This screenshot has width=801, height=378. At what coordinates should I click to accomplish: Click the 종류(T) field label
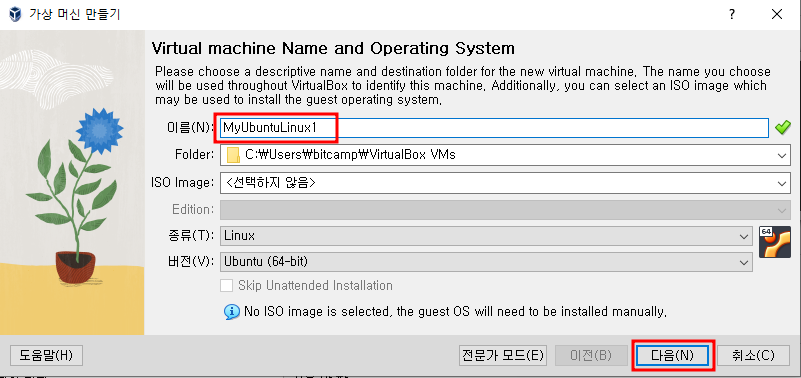click(190, 236)
